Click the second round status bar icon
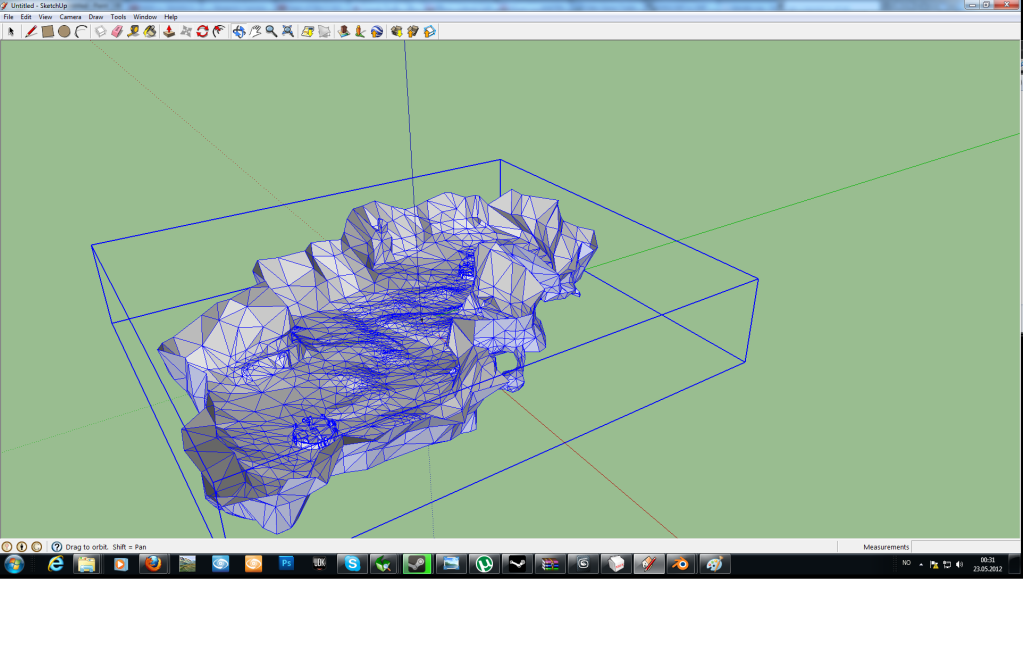 point(22,547)
